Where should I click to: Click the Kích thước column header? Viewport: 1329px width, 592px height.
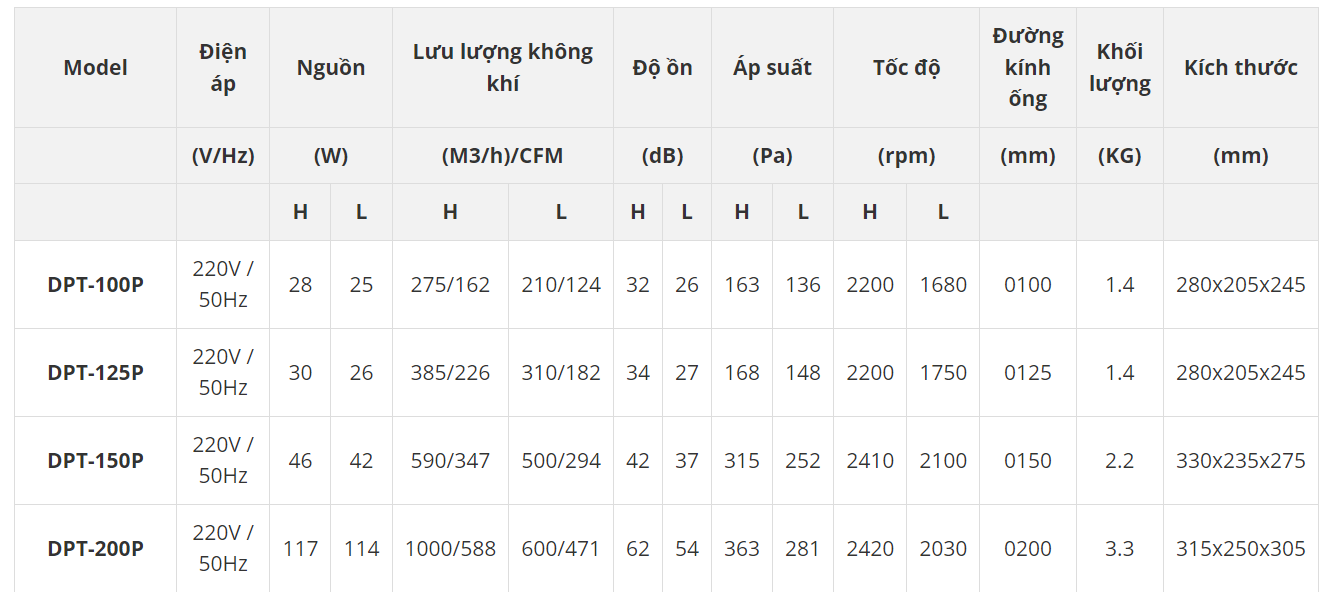pyautogui.click(x=1241, y=68)
